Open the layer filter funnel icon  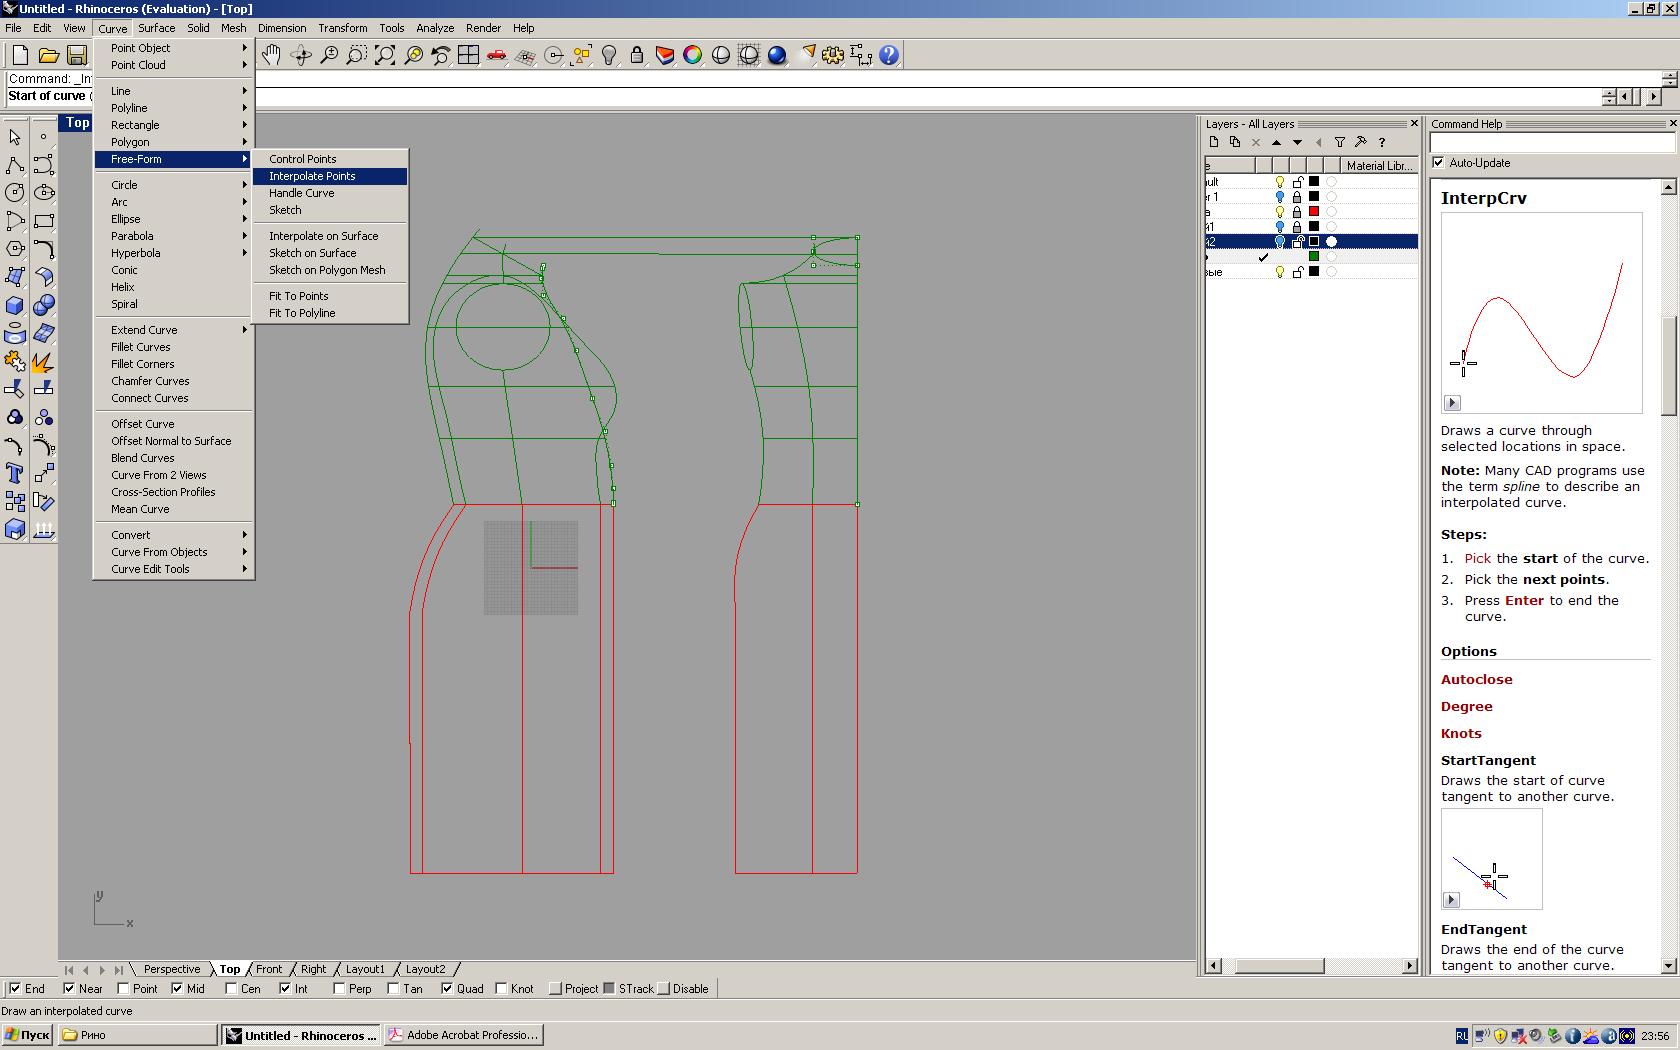tap(1340, 142)
